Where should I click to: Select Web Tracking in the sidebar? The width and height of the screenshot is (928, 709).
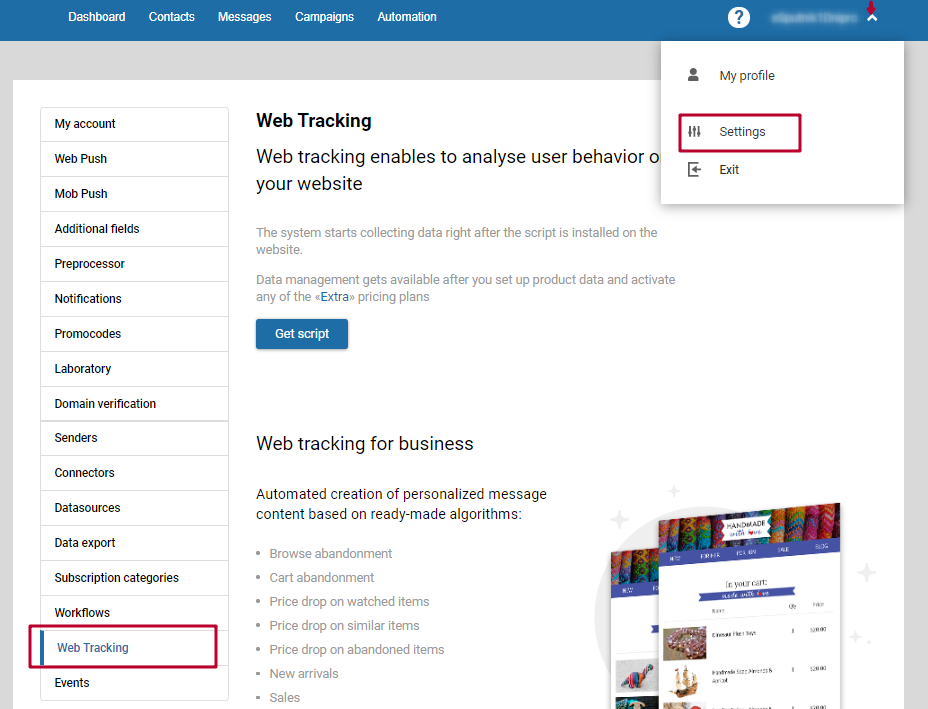coord(134,647)
